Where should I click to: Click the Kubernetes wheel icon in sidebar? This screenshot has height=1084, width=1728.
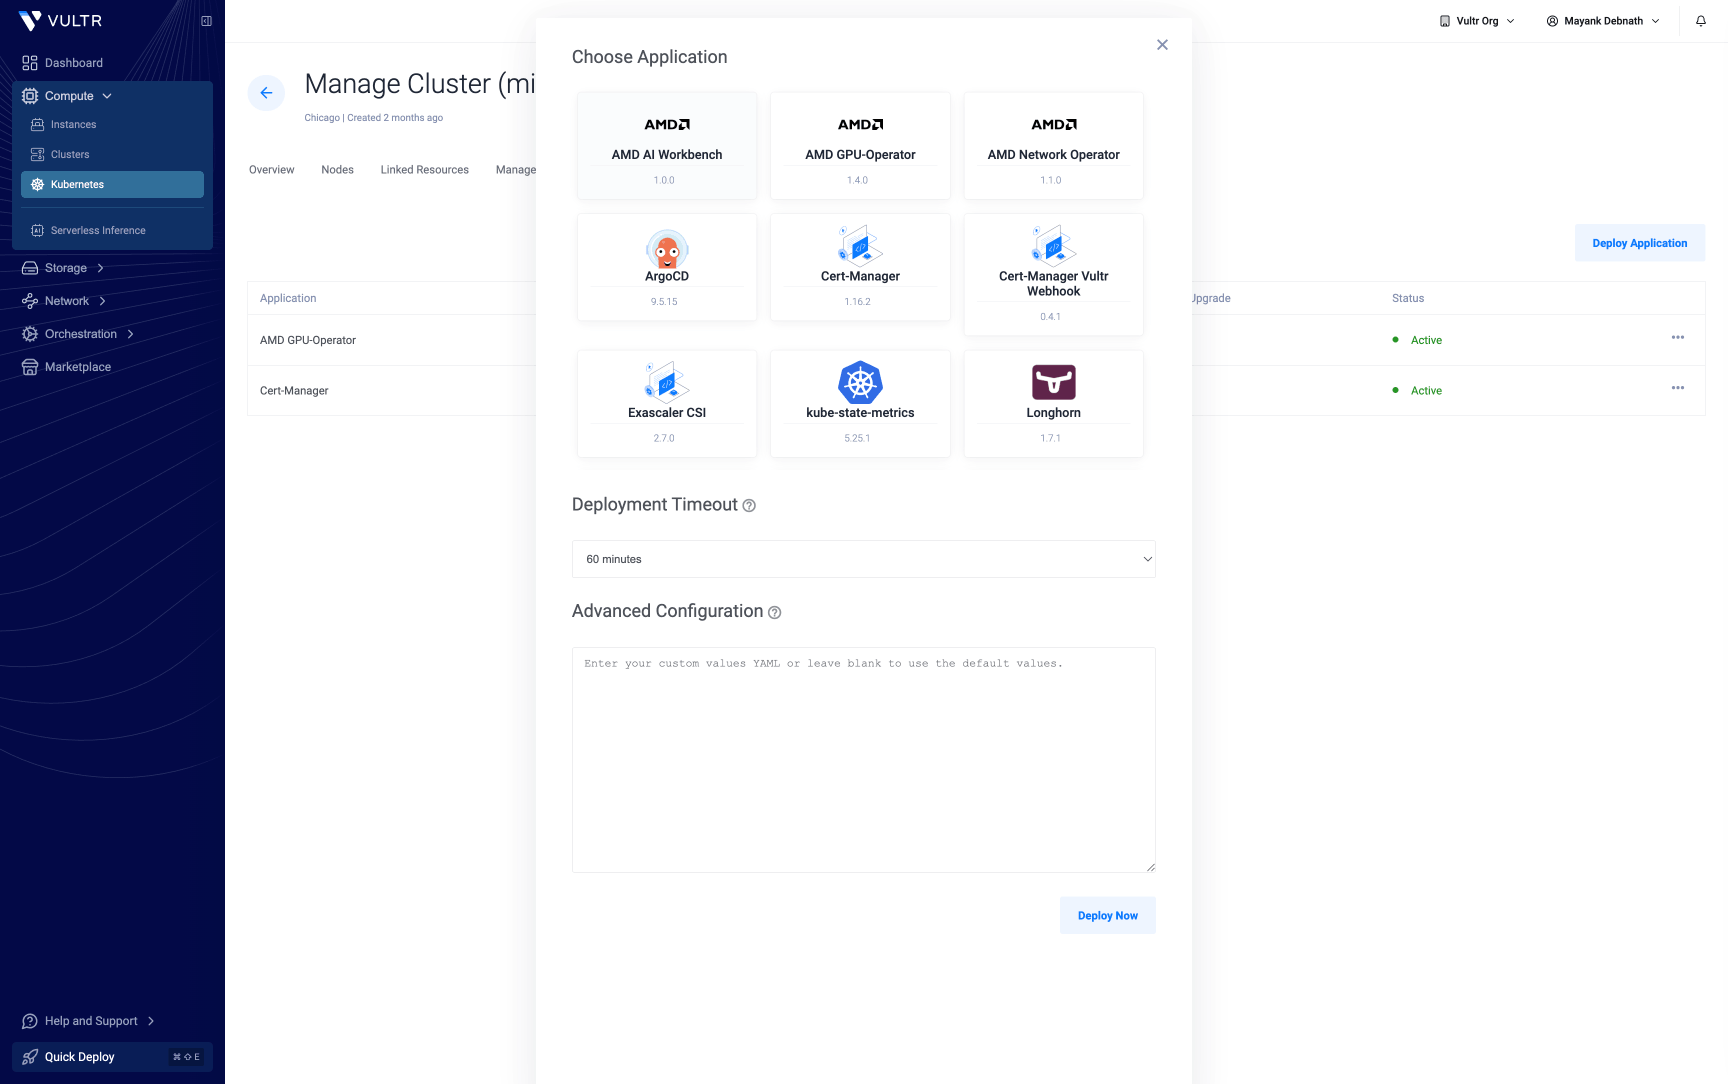coord(38,185)
